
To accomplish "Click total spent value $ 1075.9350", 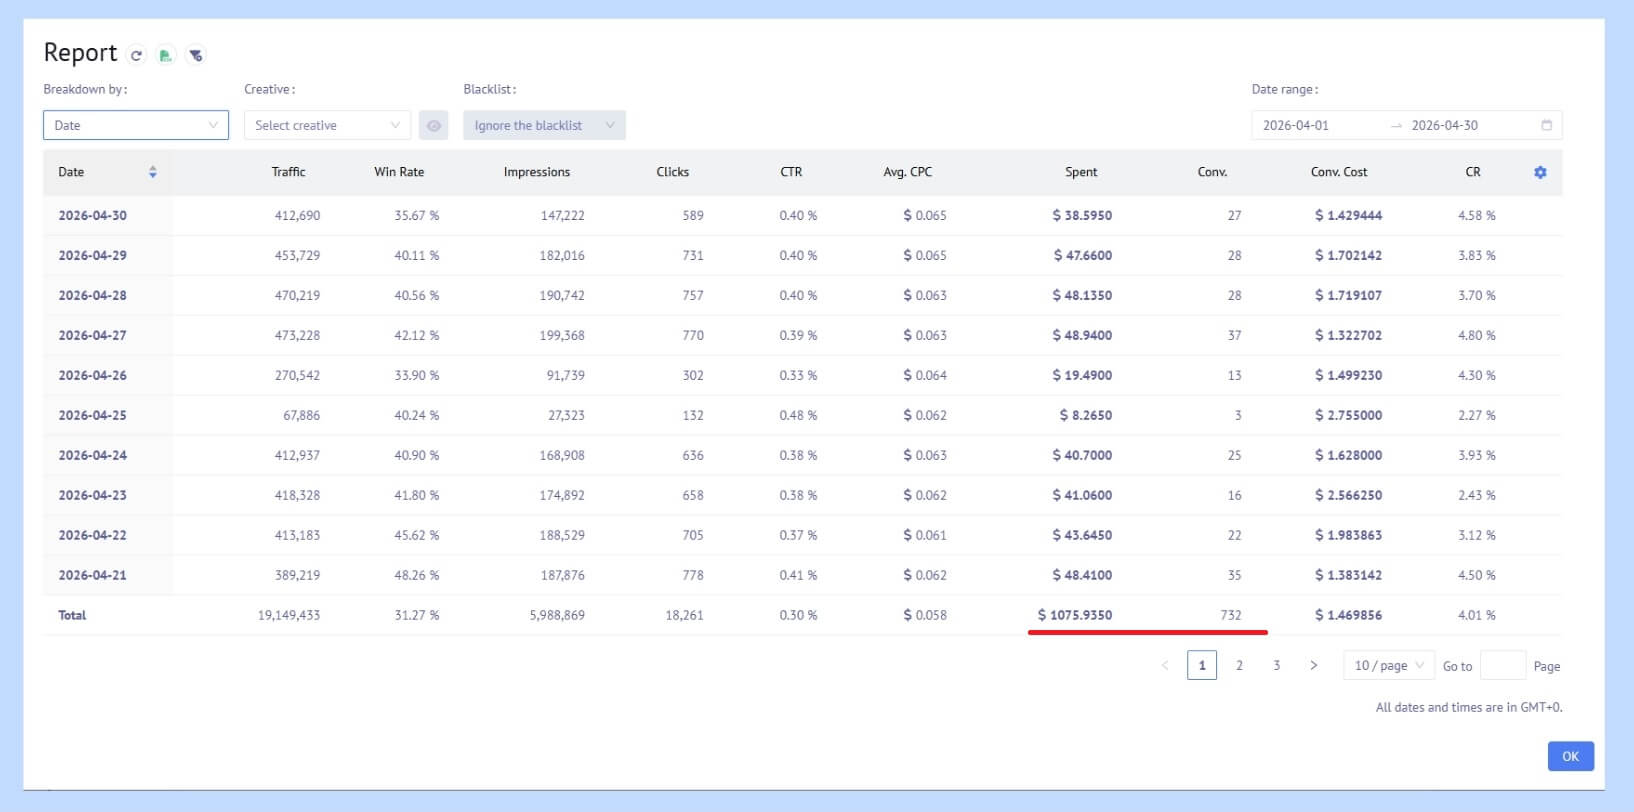I will [1075, 615].
